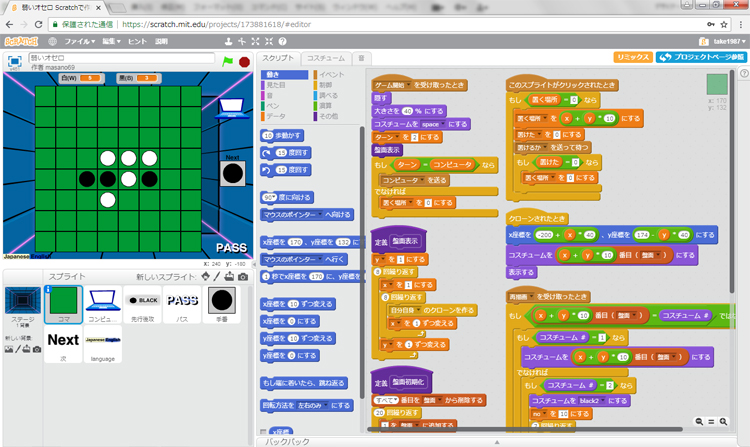Choose the help question mark tool
Image resolution: width=750 pixels, height=447 pixels.
[281, 42]
